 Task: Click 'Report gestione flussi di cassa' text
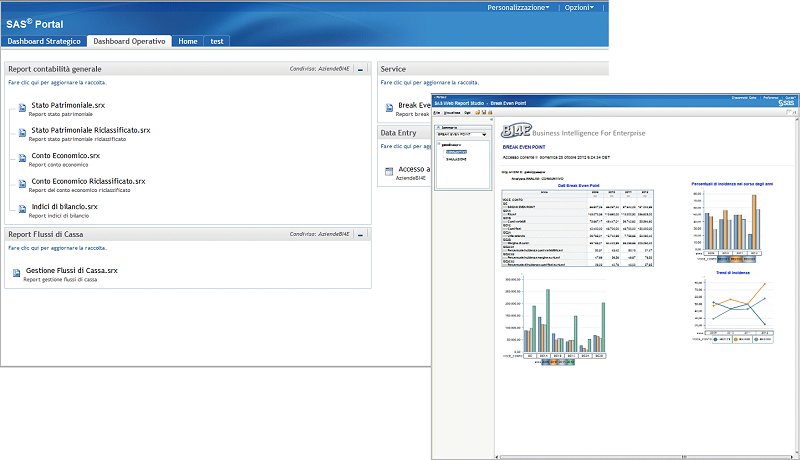[x=60, y=279]
